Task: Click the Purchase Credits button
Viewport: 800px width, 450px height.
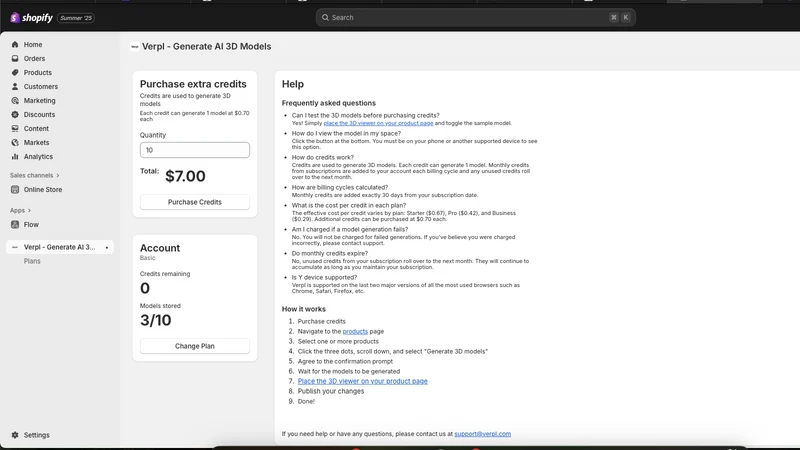Action: pyautogui.click(x=195, y=202)
